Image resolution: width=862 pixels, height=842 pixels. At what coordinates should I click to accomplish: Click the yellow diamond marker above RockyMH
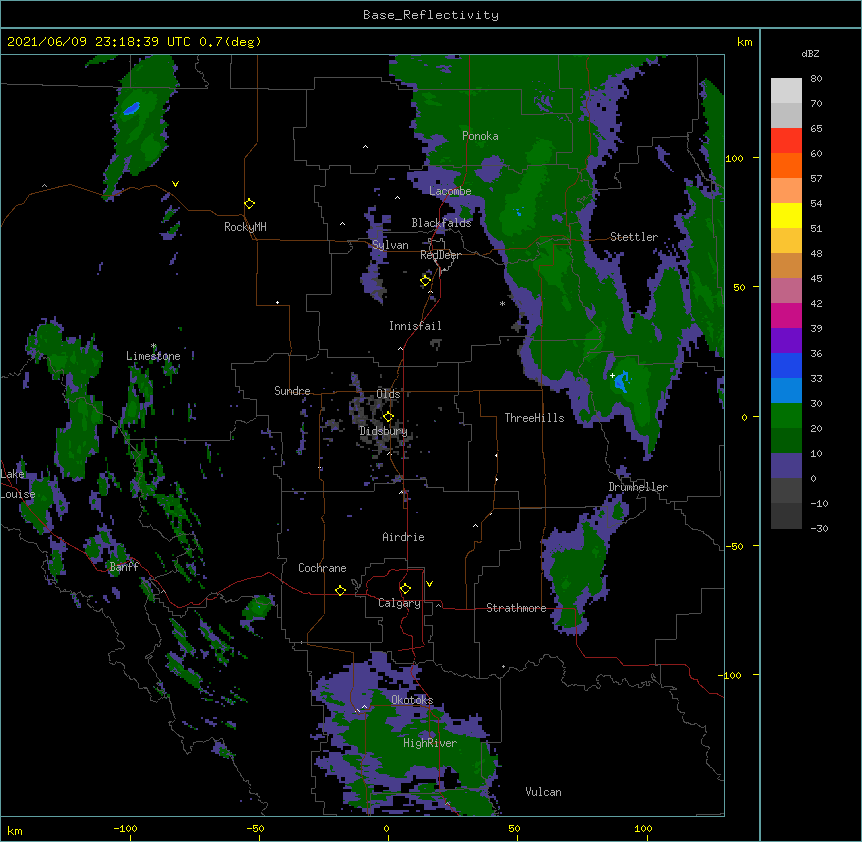(x=250, y=203)
